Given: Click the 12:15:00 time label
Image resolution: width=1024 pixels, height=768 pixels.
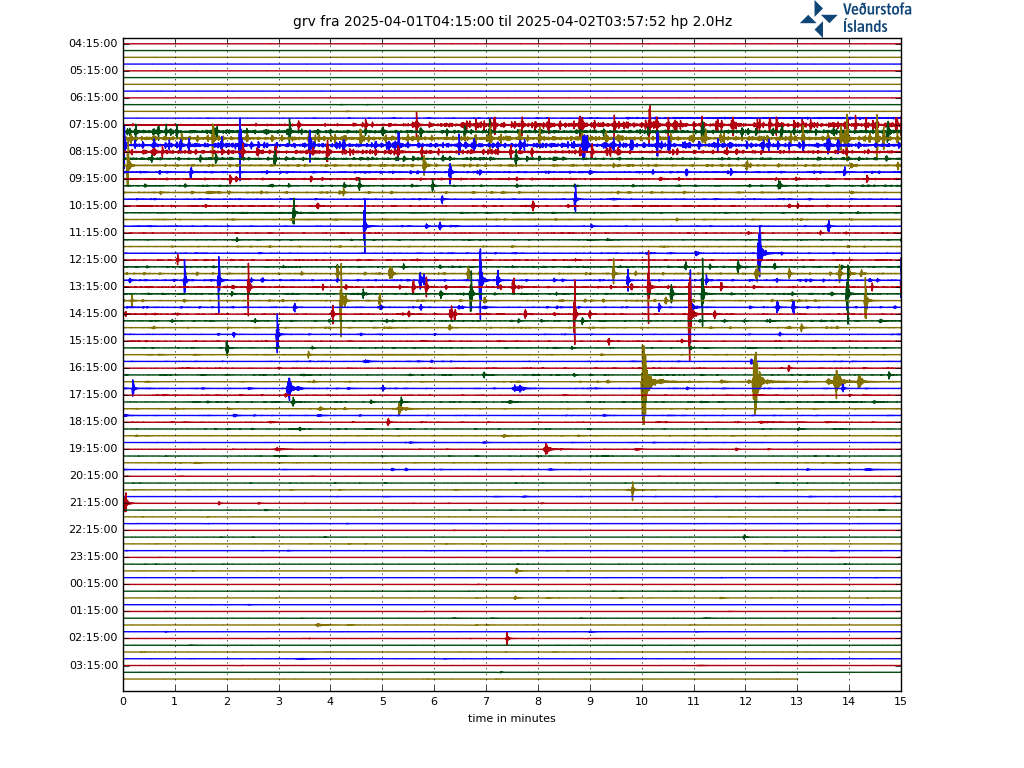Looking at the screenshot, I should coord(93,259).
